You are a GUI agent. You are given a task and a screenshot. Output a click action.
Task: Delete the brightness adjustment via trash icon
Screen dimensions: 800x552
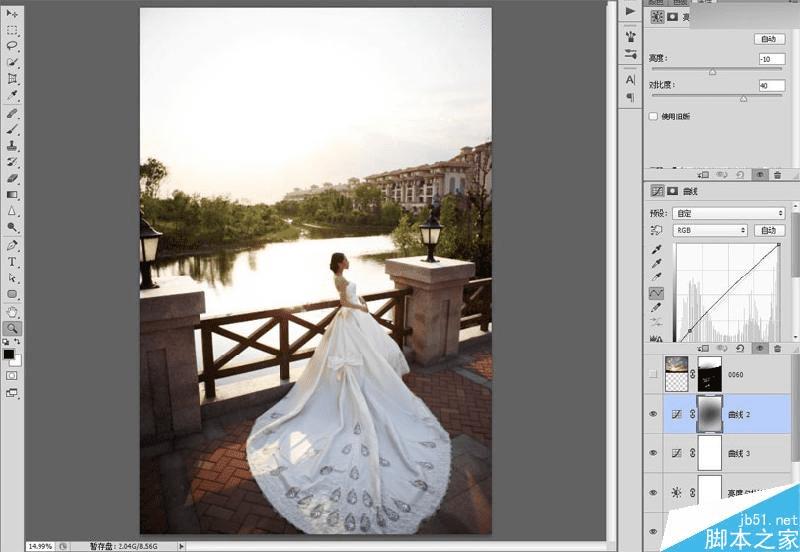(x=778, y=174)
